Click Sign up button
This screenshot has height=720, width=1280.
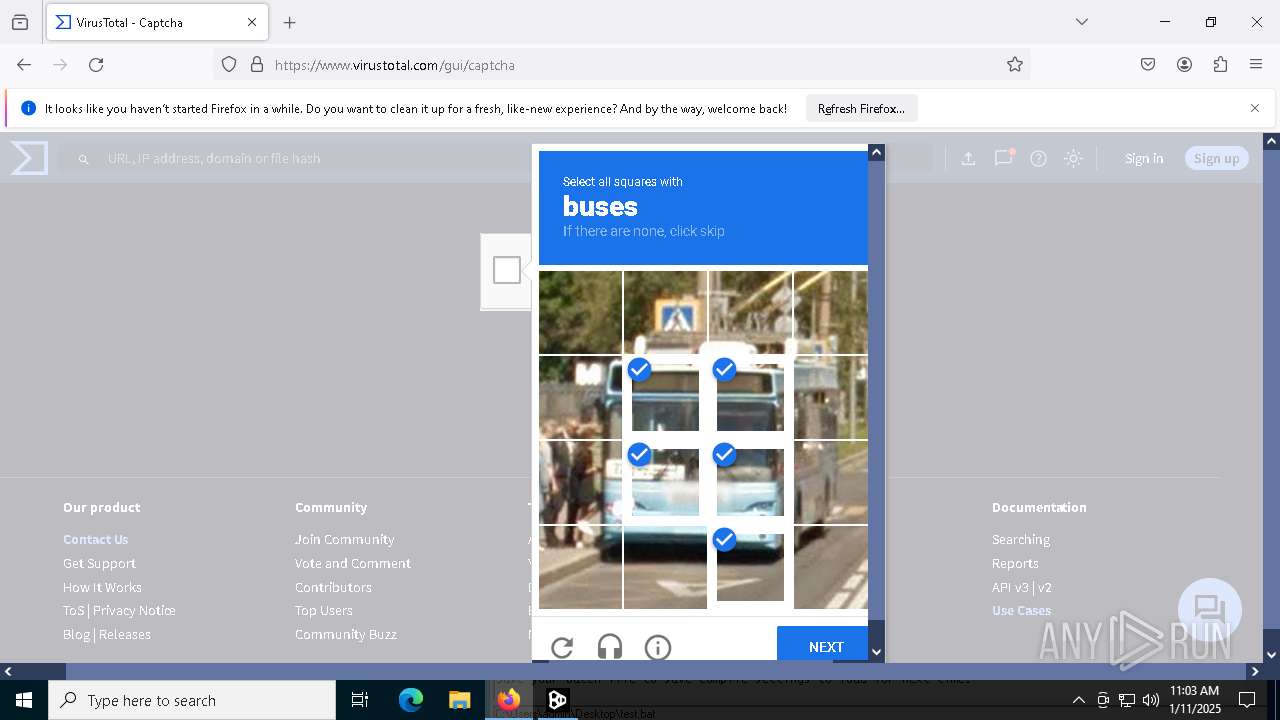pyautogui.click(x=1216, y=158)
